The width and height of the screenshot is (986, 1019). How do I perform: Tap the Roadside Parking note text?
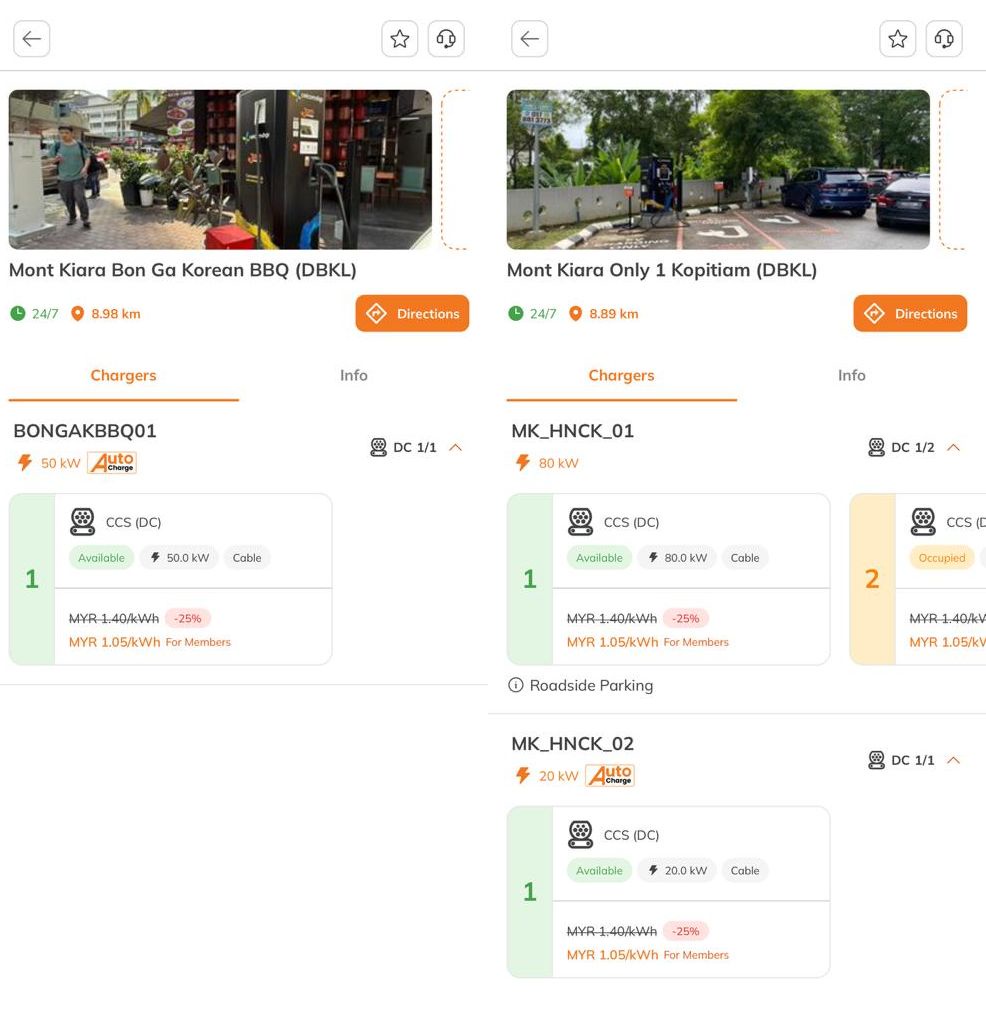click(591, 685)
